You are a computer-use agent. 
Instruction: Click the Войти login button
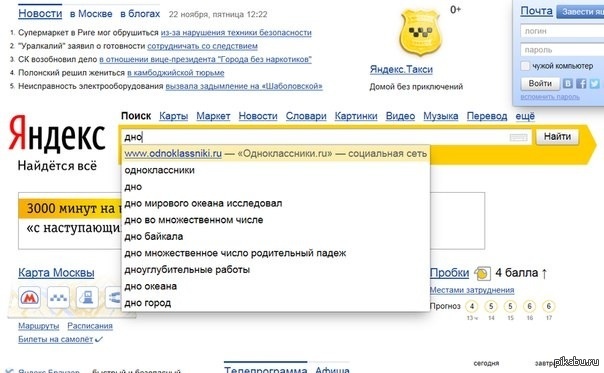coord(540,83)
